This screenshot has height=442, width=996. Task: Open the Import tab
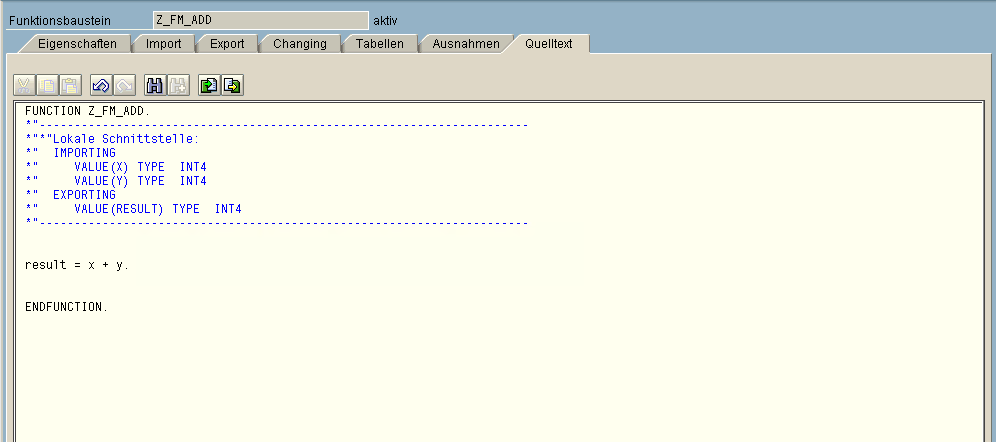coord(163,44)
